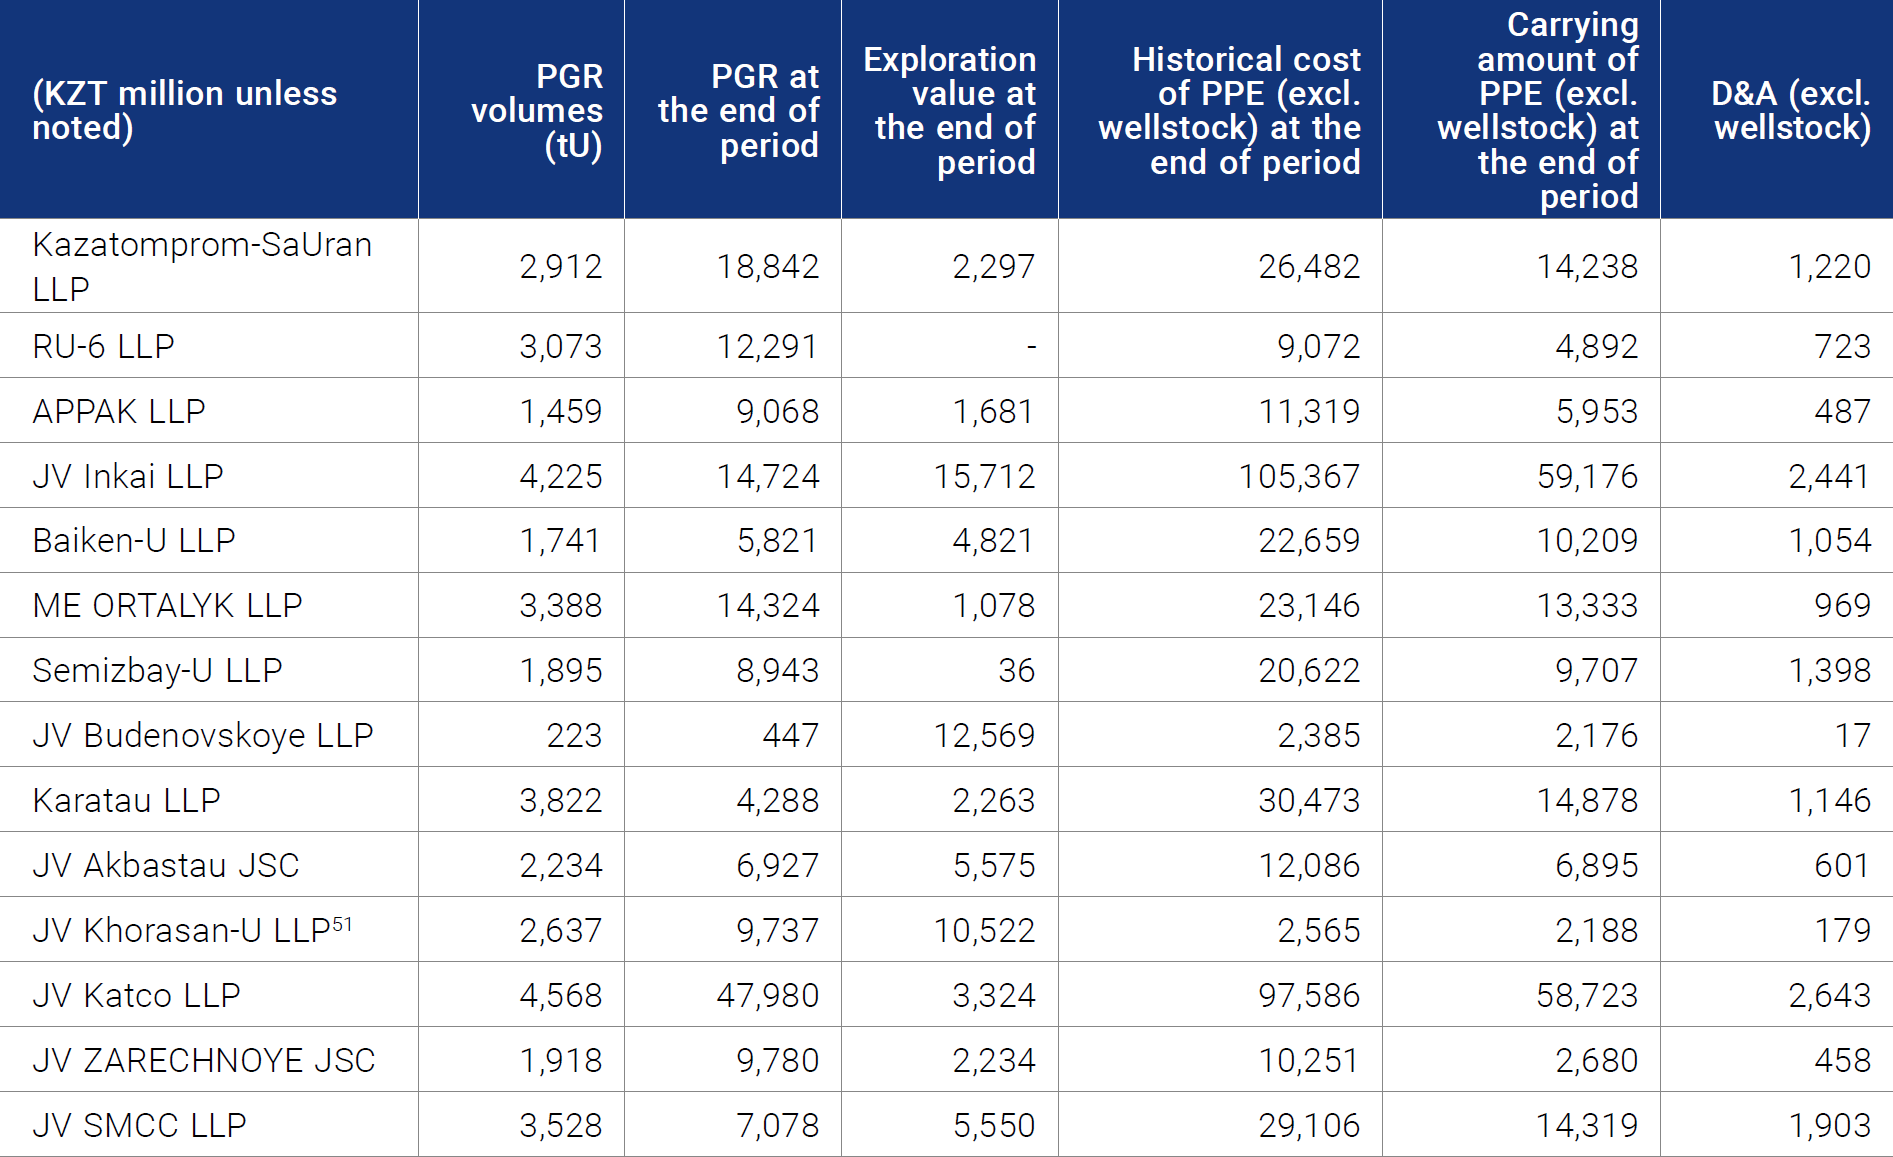Select the value 26,482 in Kazatomprom-SaUran row

(x=1309, y=266)
